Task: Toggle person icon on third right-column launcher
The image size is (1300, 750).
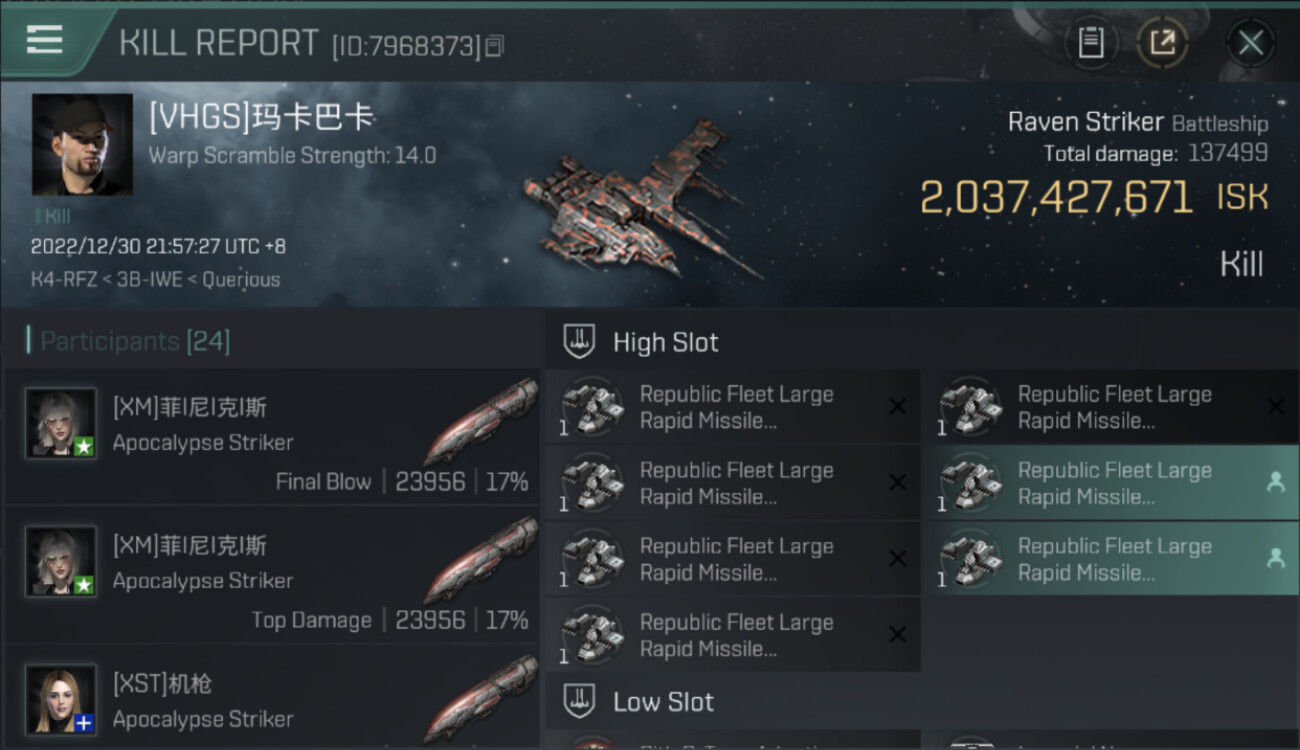Action: [x=1275, y=559]
